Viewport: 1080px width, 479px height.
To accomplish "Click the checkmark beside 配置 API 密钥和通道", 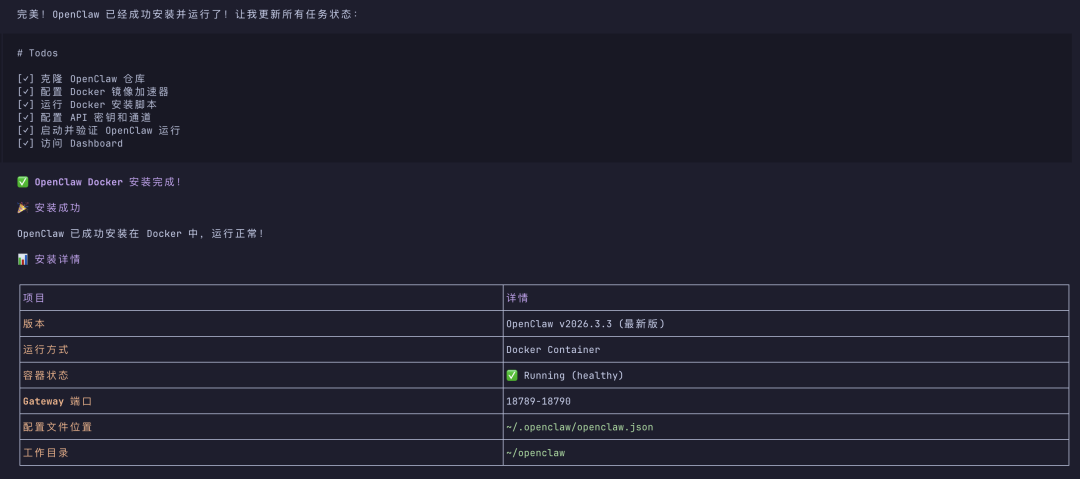I will pos(26,118).
